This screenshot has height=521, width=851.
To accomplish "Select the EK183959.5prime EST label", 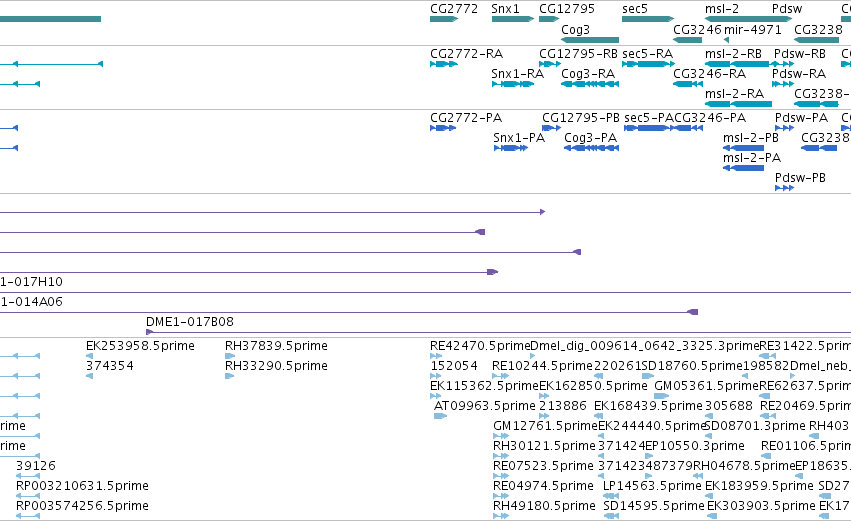I will pyautogui.click(x=759, y=486).
